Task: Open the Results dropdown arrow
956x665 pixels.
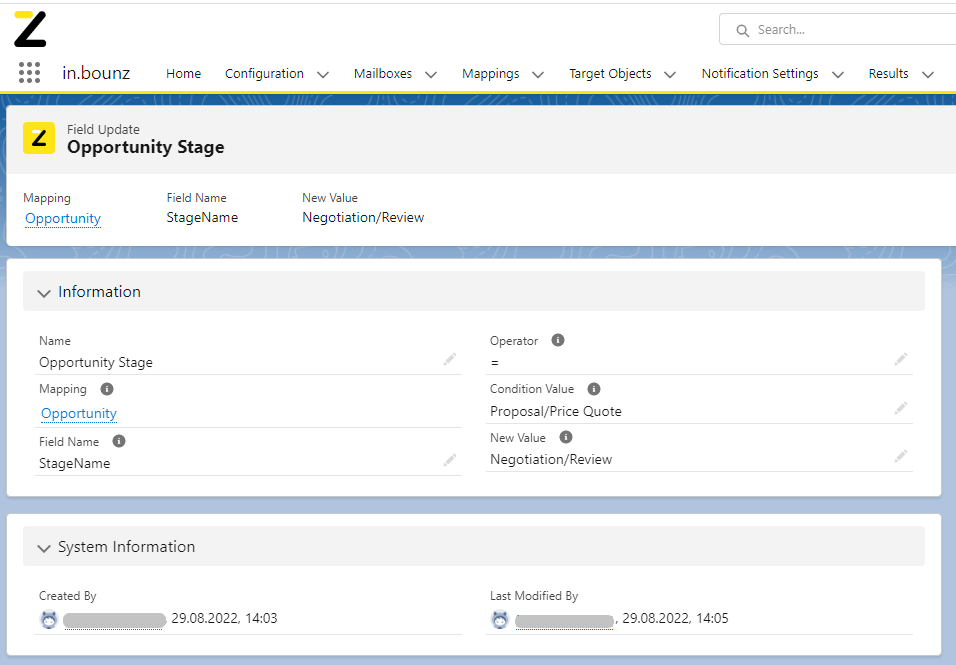Action: (928, 74)
